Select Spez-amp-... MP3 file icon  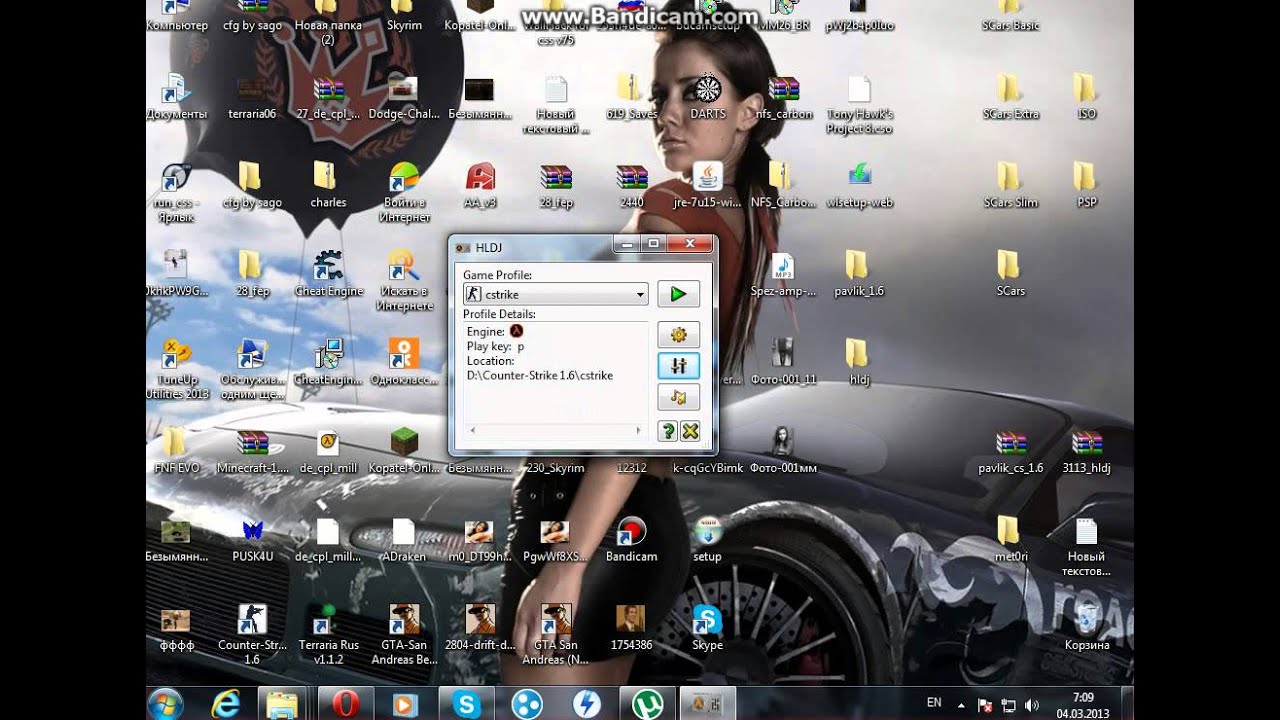(783, 274)
